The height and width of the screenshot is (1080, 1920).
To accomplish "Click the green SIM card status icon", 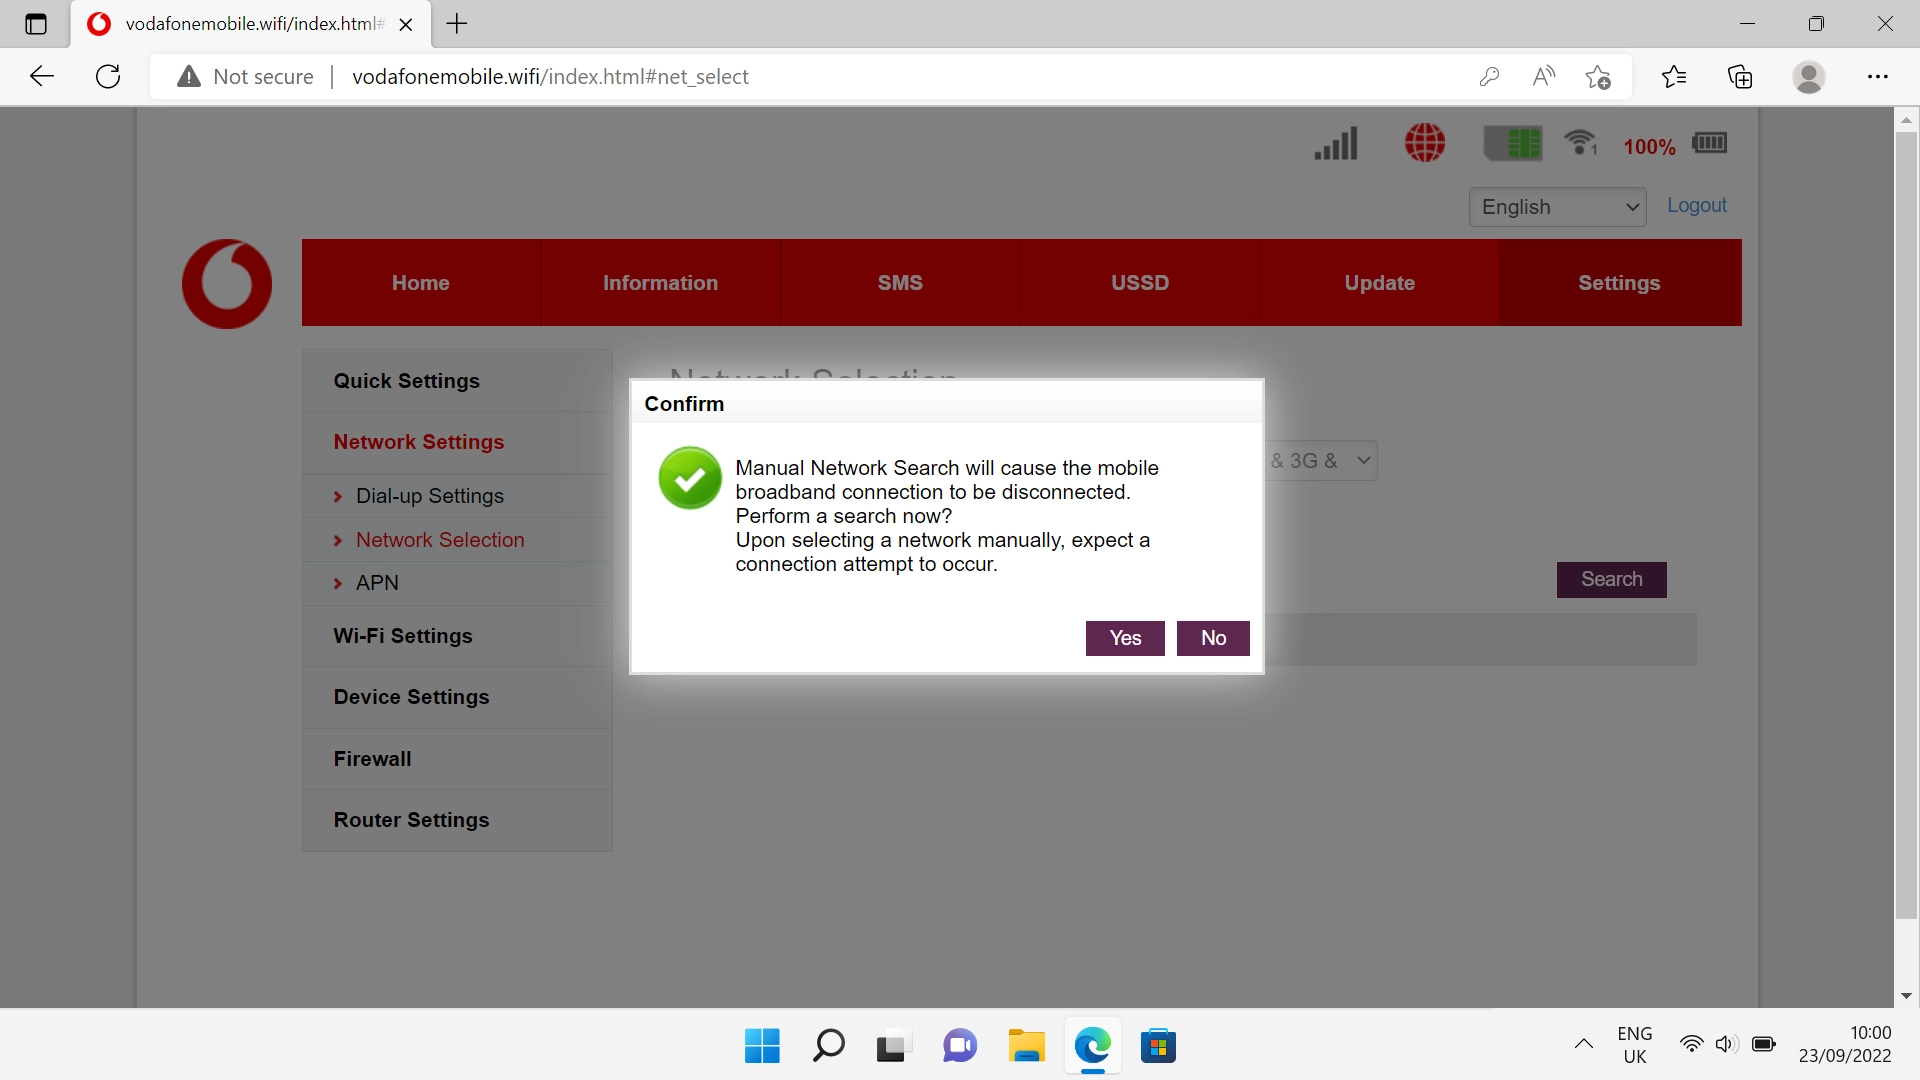I will (x=1513, y=144).
